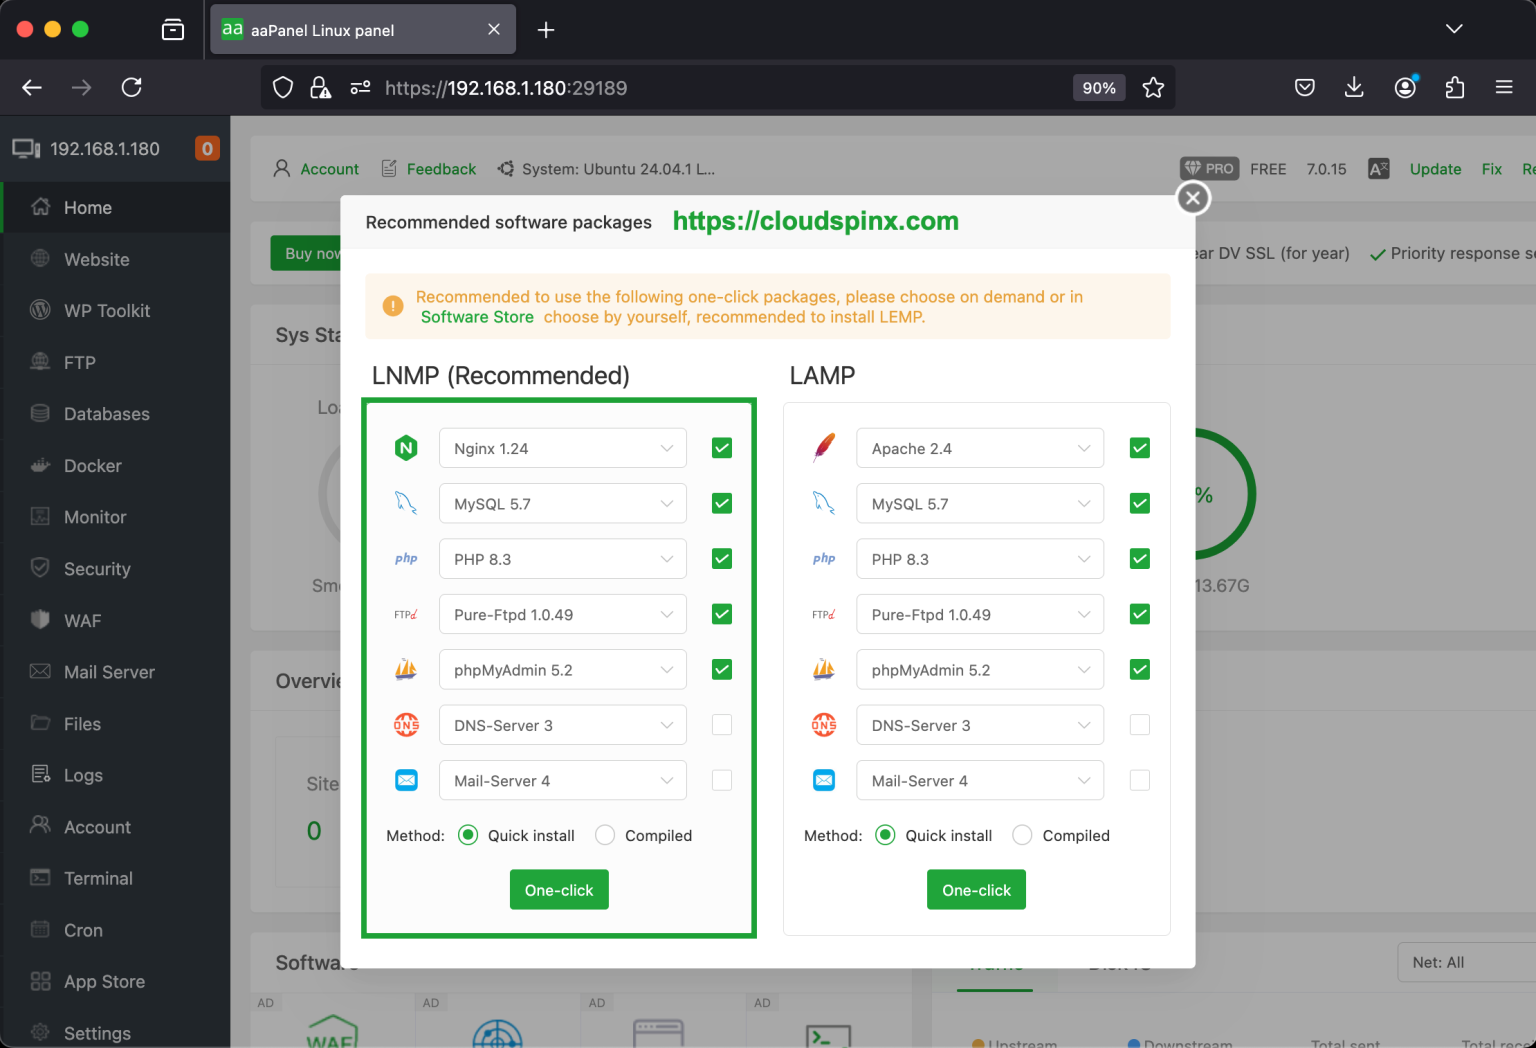This screenshot has width=1536, height=1048.
Task: Uncheck phpMyAdmin 5.2 in the LNMP package list
Action: coord(721,669)
